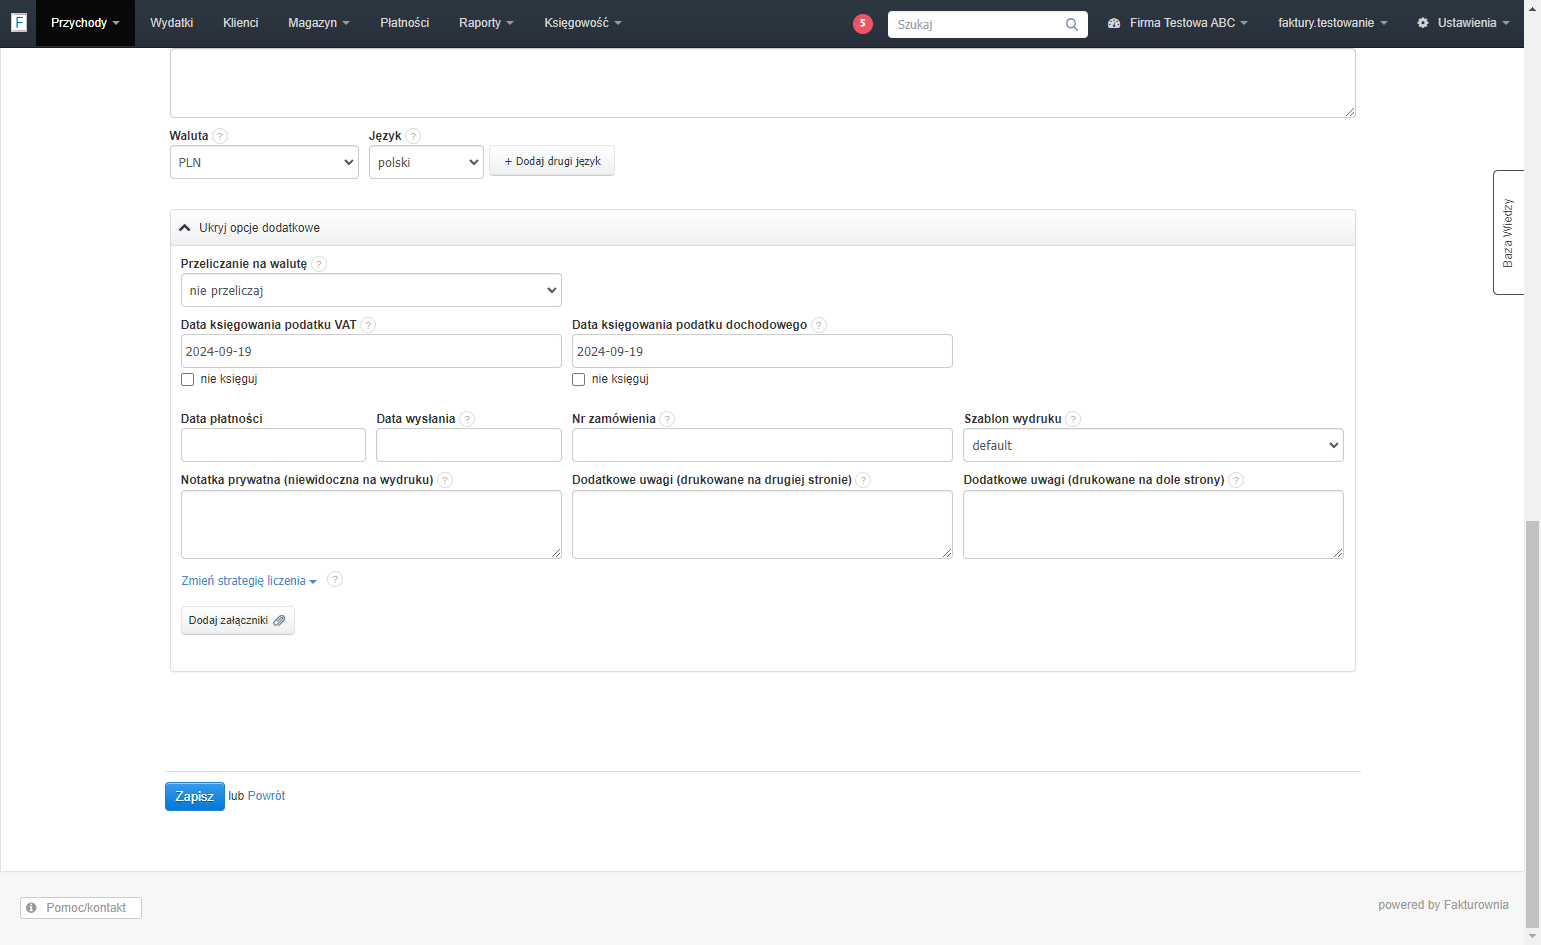The image size is (1541, 945).
Task: Click the Fakturownia F logo icon
Action: [18, 22]
